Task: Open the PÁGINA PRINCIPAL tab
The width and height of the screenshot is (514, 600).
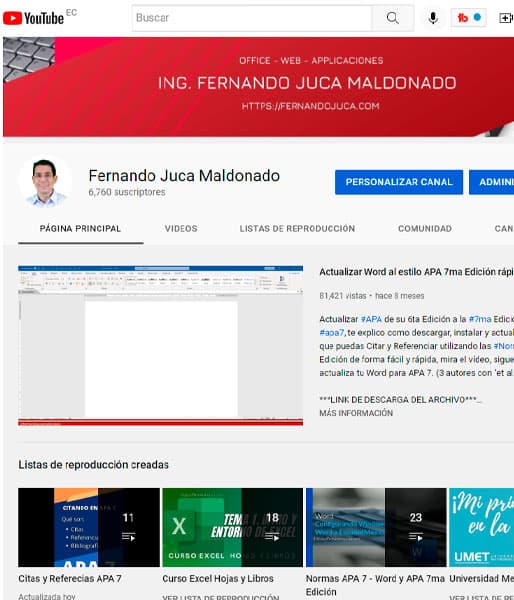Action: (80, 229)
